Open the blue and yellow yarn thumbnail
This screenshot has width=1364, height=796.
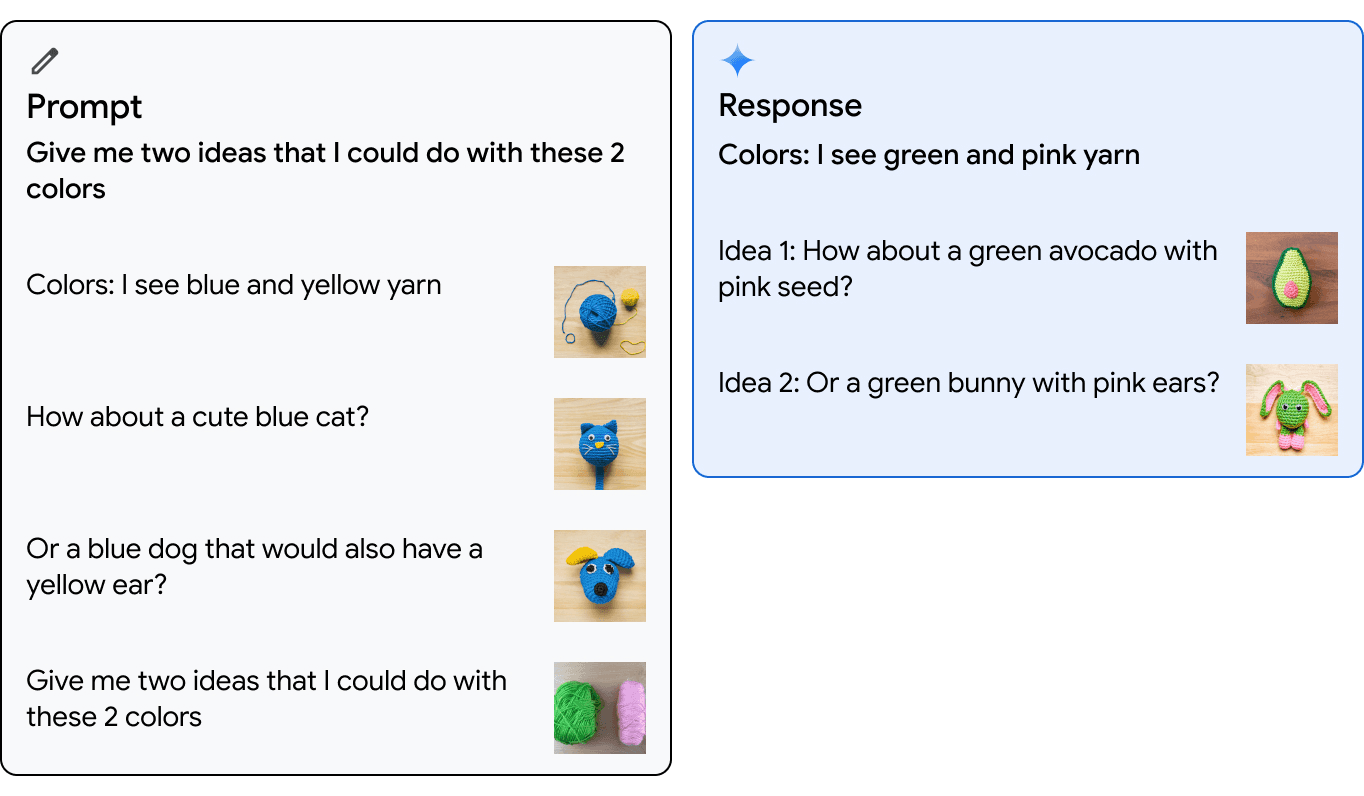(599, 312)
